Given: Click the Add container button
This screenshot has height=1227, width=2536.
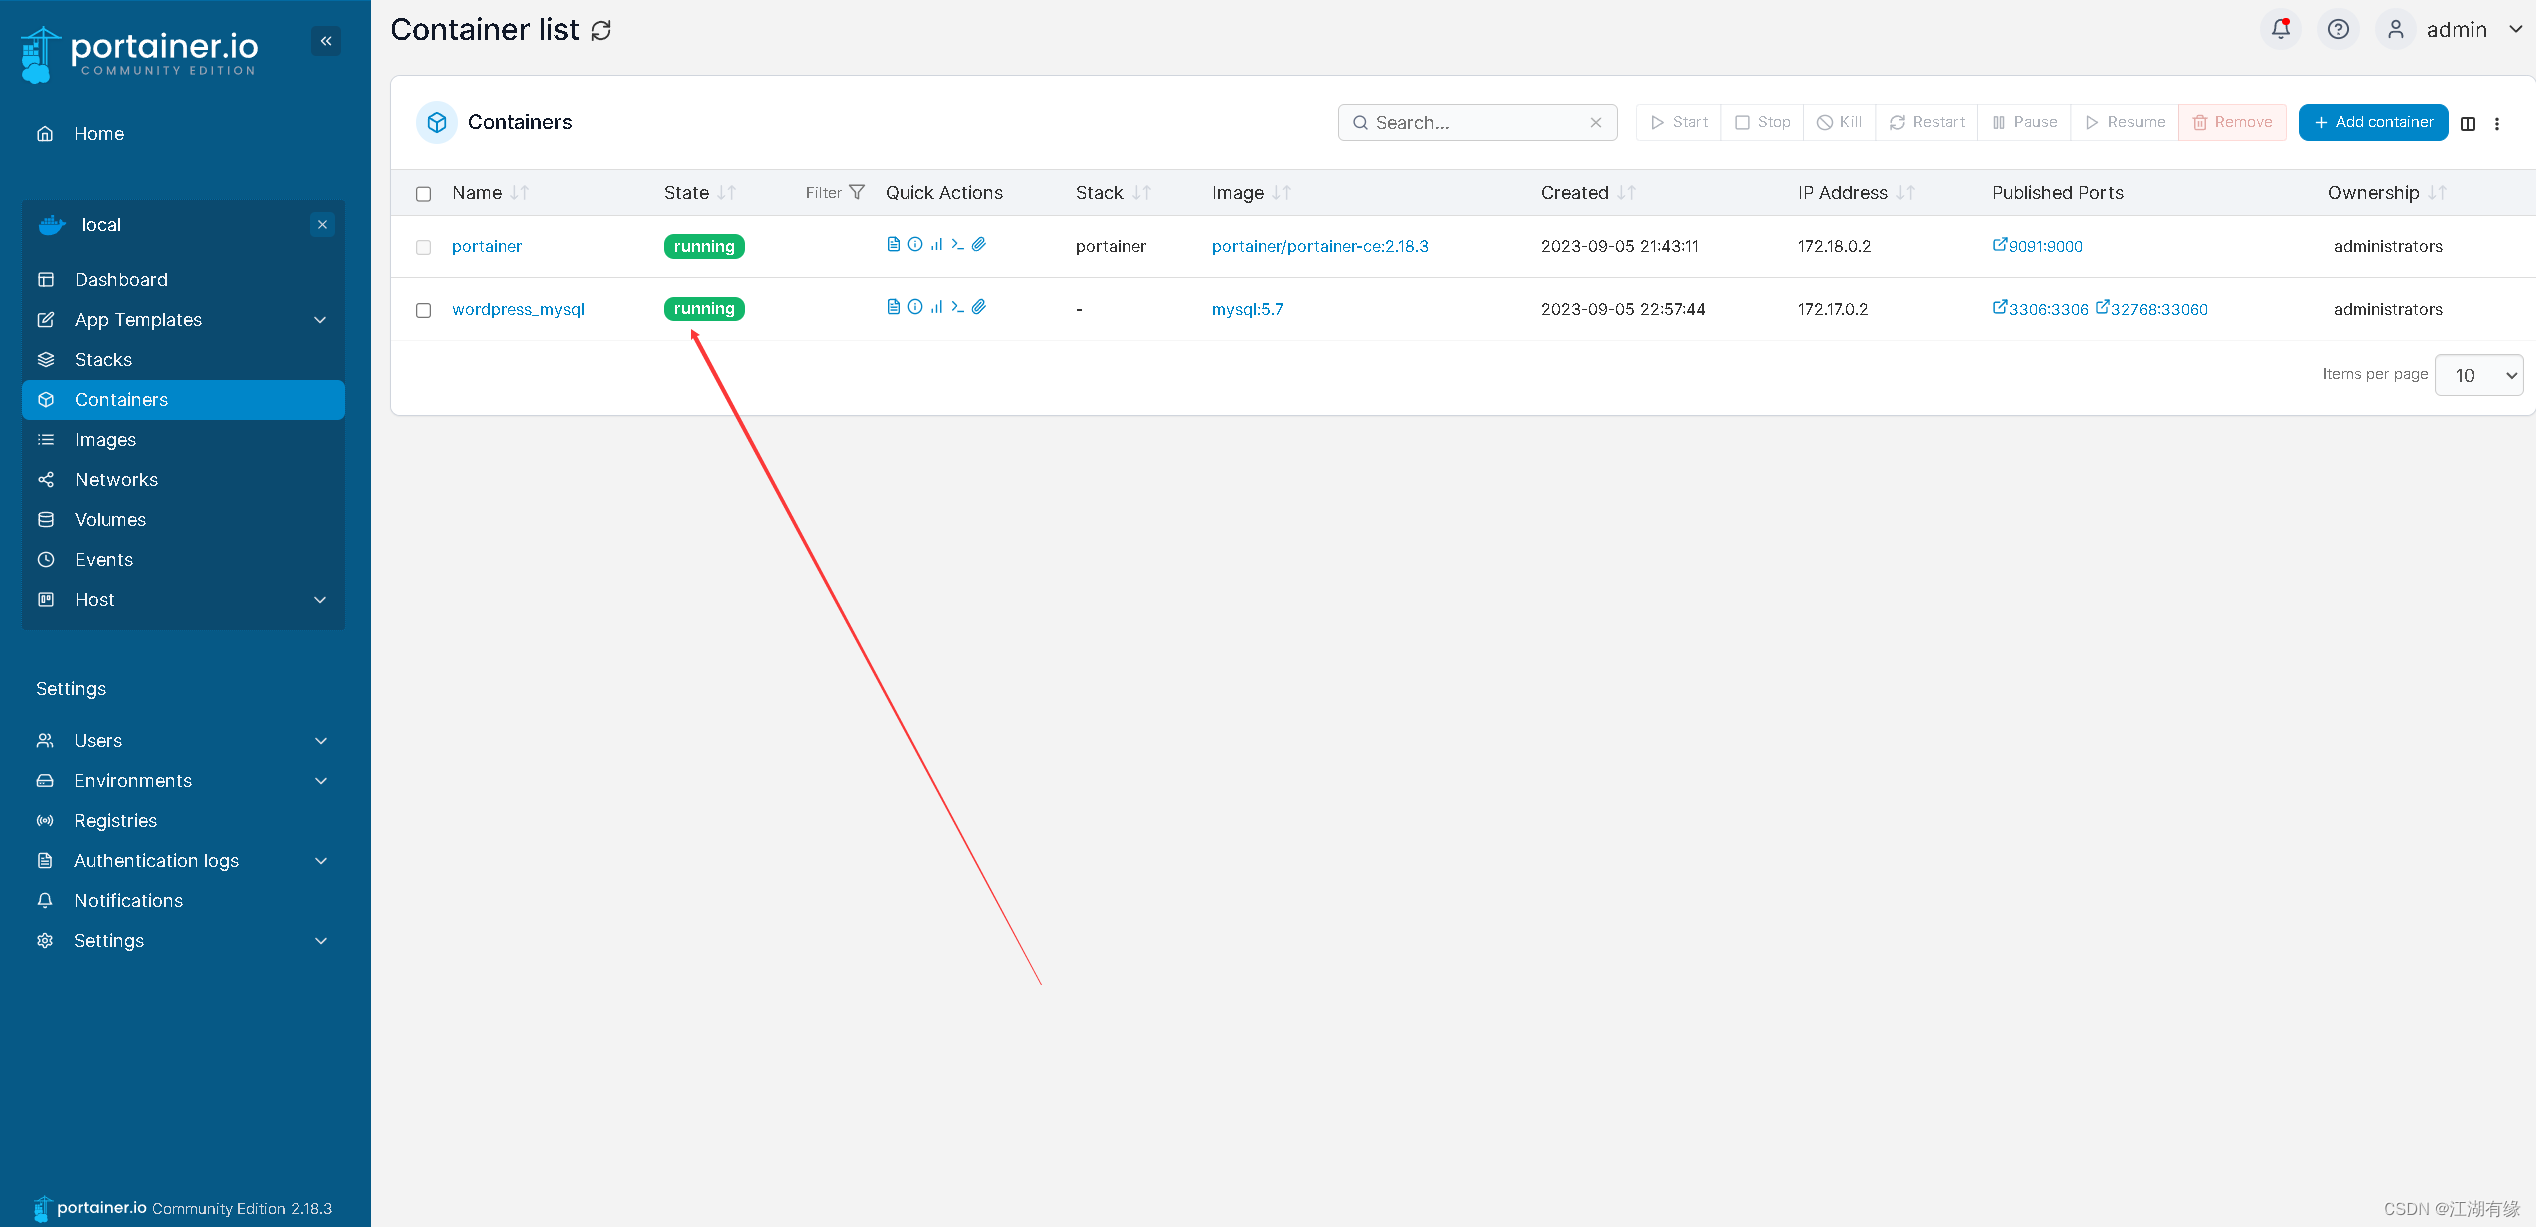Looking at the screenshot, I should [2373, 123].
